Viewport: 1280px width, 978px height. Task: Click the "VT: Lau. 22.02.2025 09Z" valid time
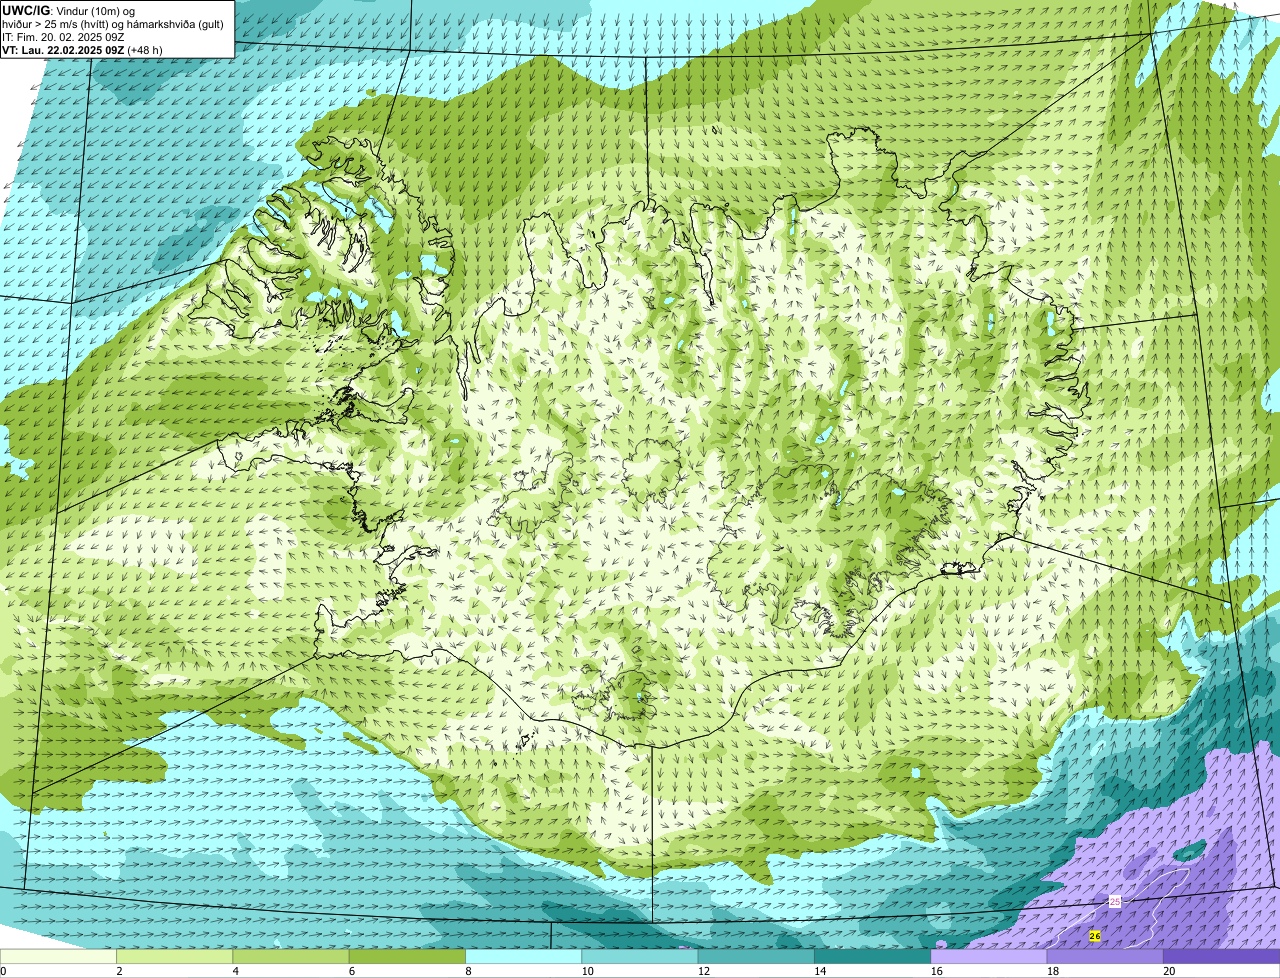[x=62, y=49]
